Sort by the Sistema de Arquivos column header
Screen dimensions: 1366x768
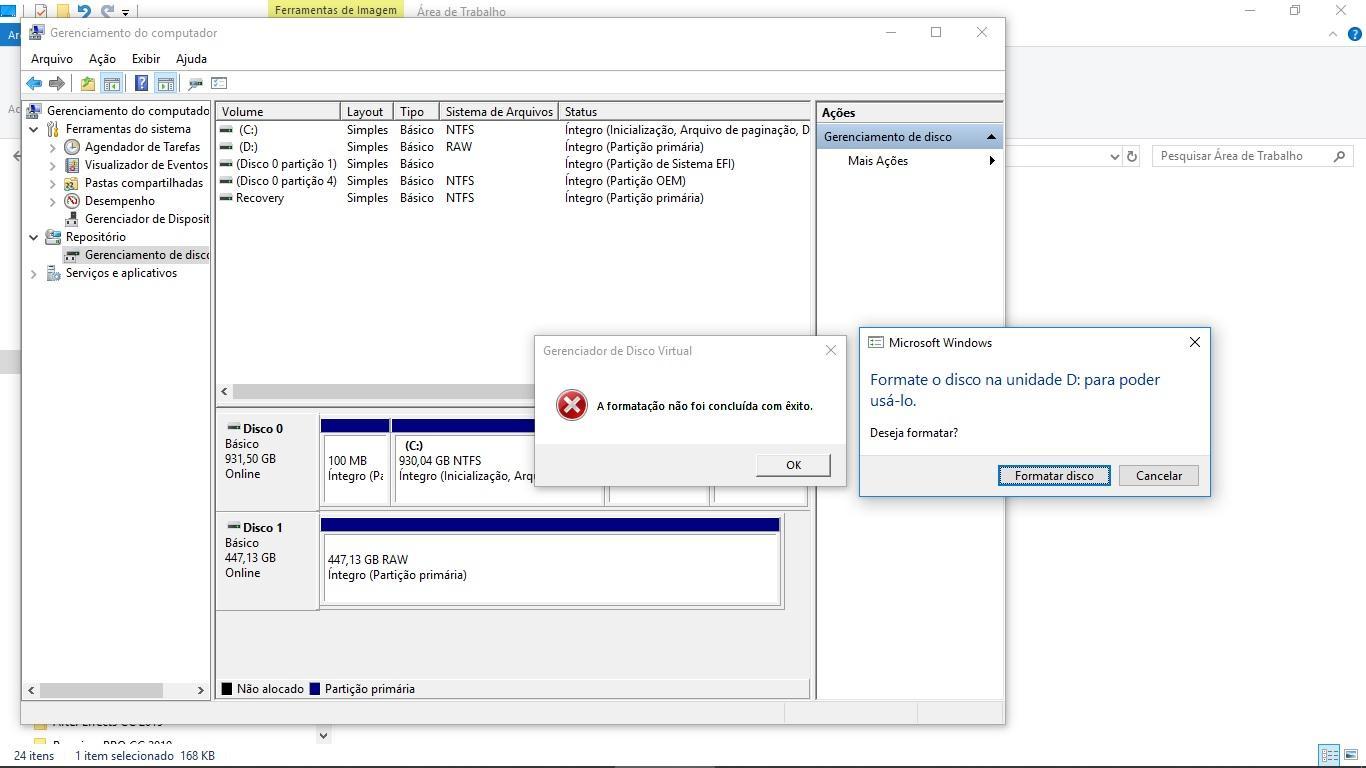(x=499, y=112)
